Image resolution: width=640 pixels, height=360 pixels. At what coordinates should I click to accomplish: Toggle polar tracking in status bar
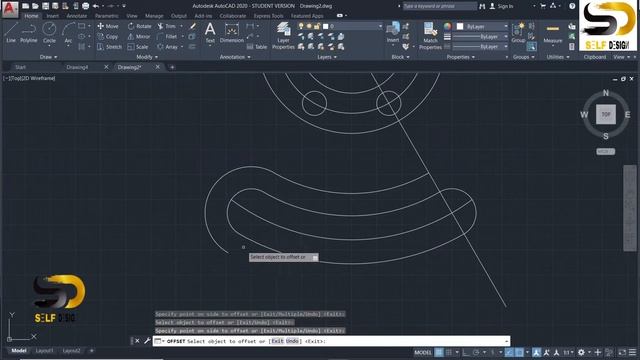point(476,352)
